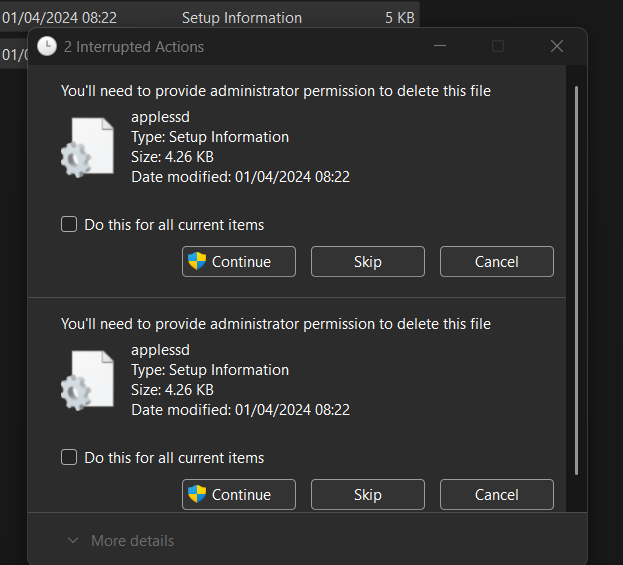Tick the first 'Do this for all current items' checkbox
This screenshot has width=623, height=565.
pos(69,224)
